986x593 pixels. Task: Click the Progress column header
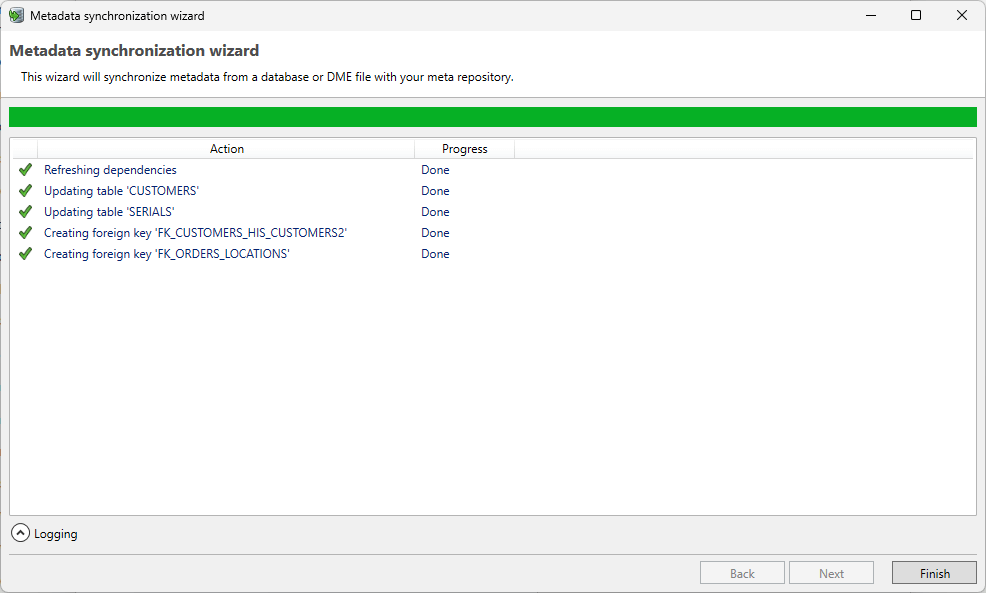click(x=463, y=148)
